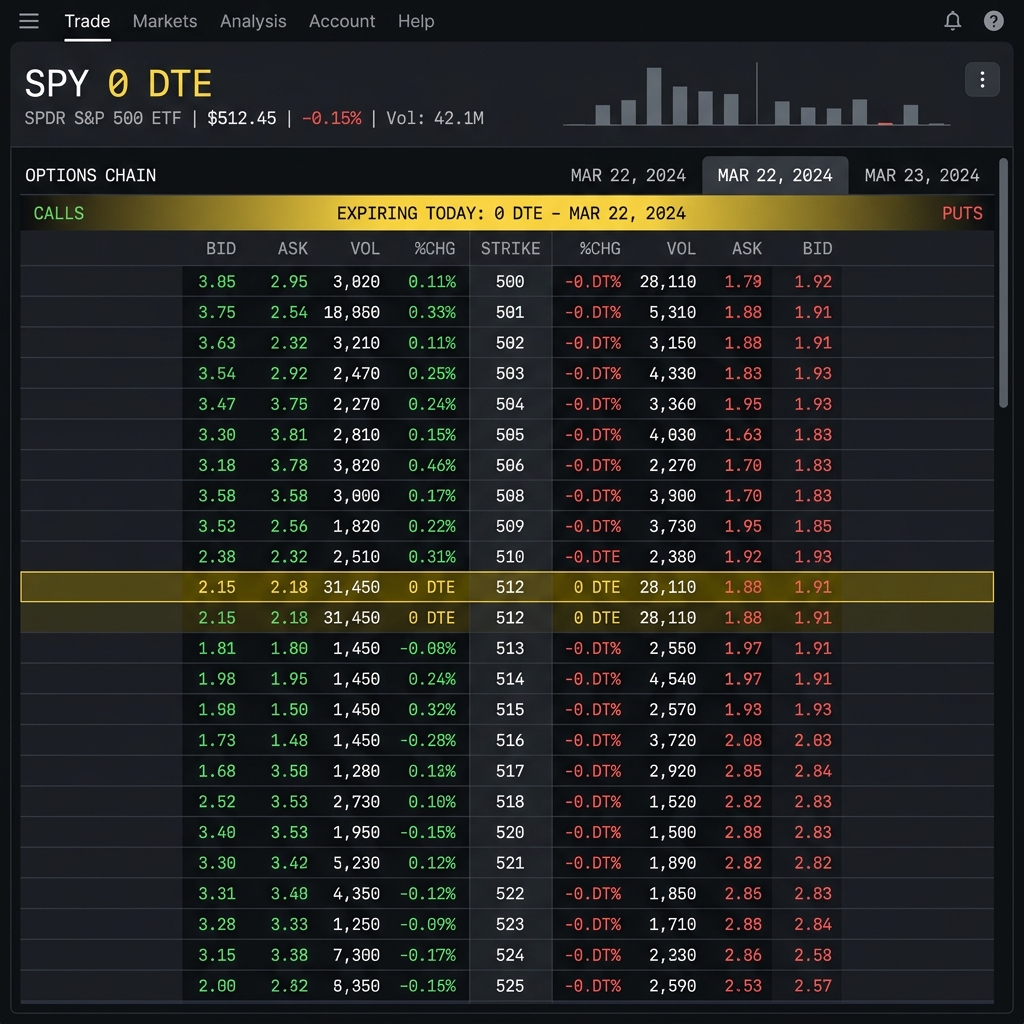Click the SPDR S&P 500 ETF name
The height and width of the screenshot is (1024, 1024).
[x=103, y=118]
